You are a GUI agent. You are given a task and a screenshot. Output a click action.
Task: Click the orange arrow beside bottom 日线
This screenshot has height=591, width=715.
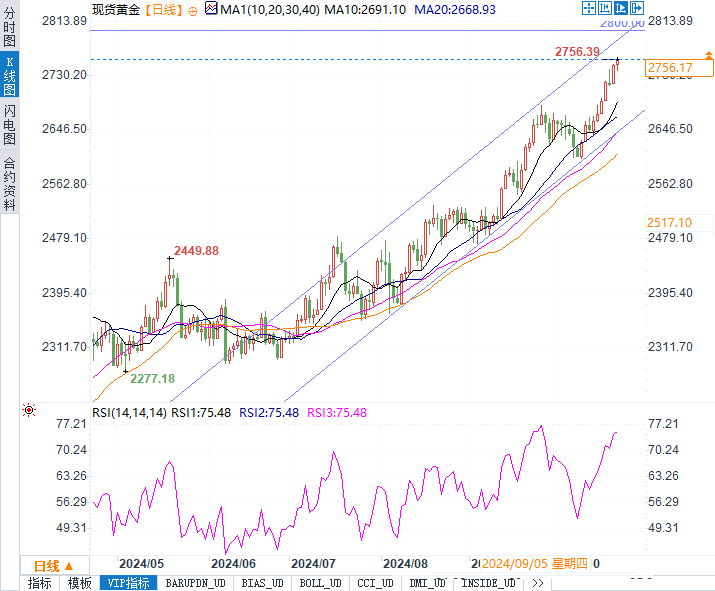tap(70, 564)
